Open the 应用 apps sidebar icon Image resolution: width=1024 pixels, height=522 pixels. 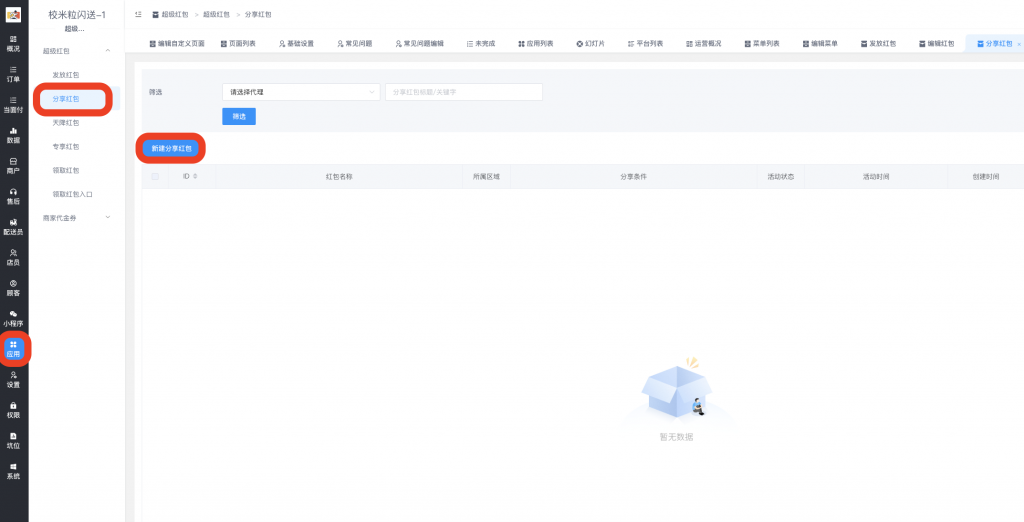pyautogui.click(x=13, y=349)
